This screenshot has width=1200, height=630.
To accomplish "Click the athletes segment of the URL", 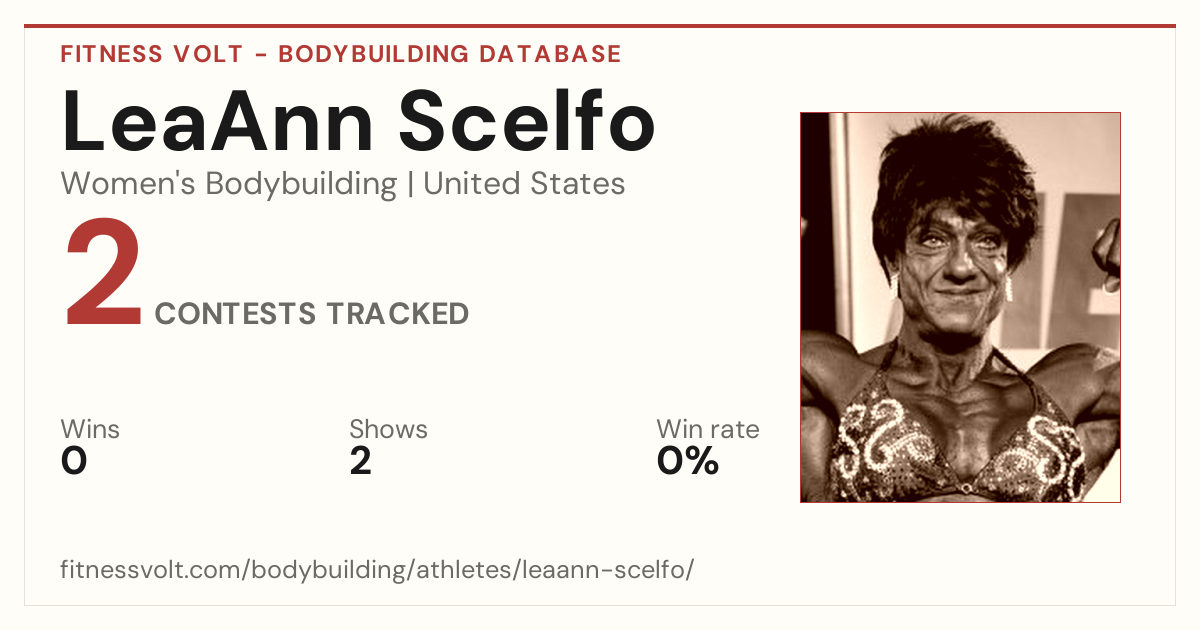I will (475, 570).
